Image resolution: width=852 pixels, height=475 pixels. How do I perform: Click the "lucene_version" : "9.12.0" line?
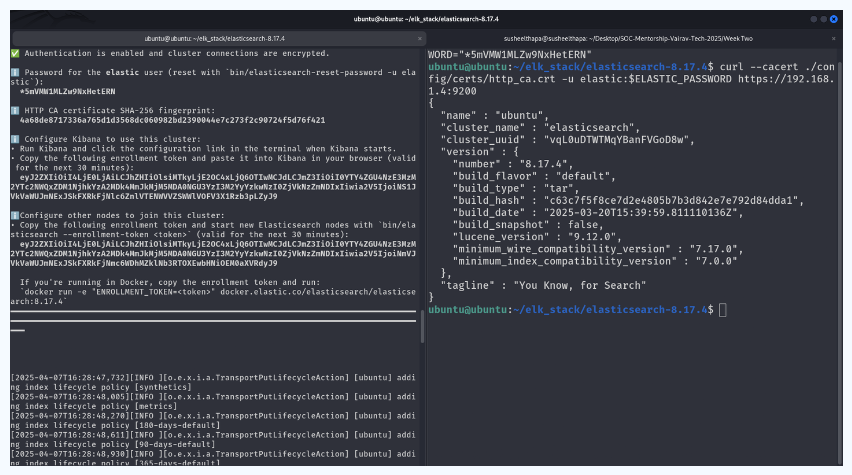tap(537, 237)
